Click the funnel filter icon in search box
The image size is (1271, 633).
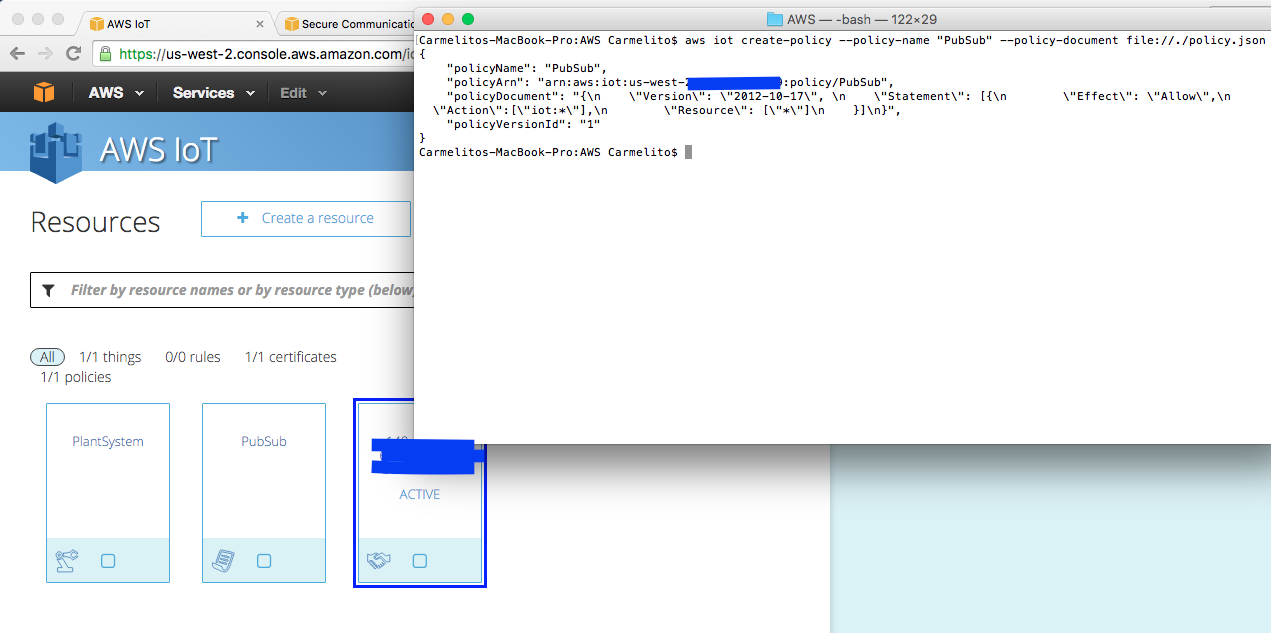48,290
